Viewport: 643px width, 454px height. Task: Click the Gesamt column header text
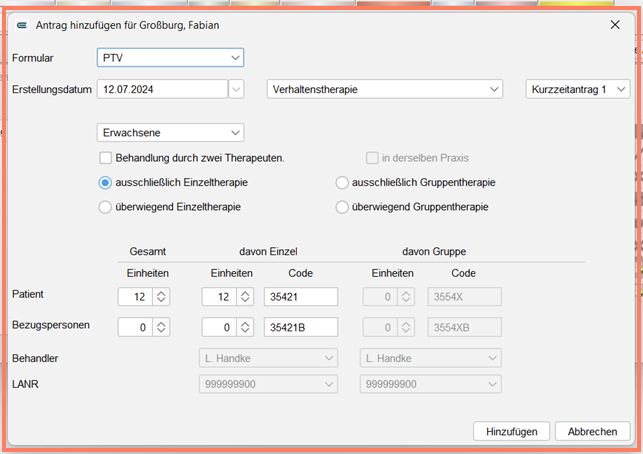click(x=148, y=251)
